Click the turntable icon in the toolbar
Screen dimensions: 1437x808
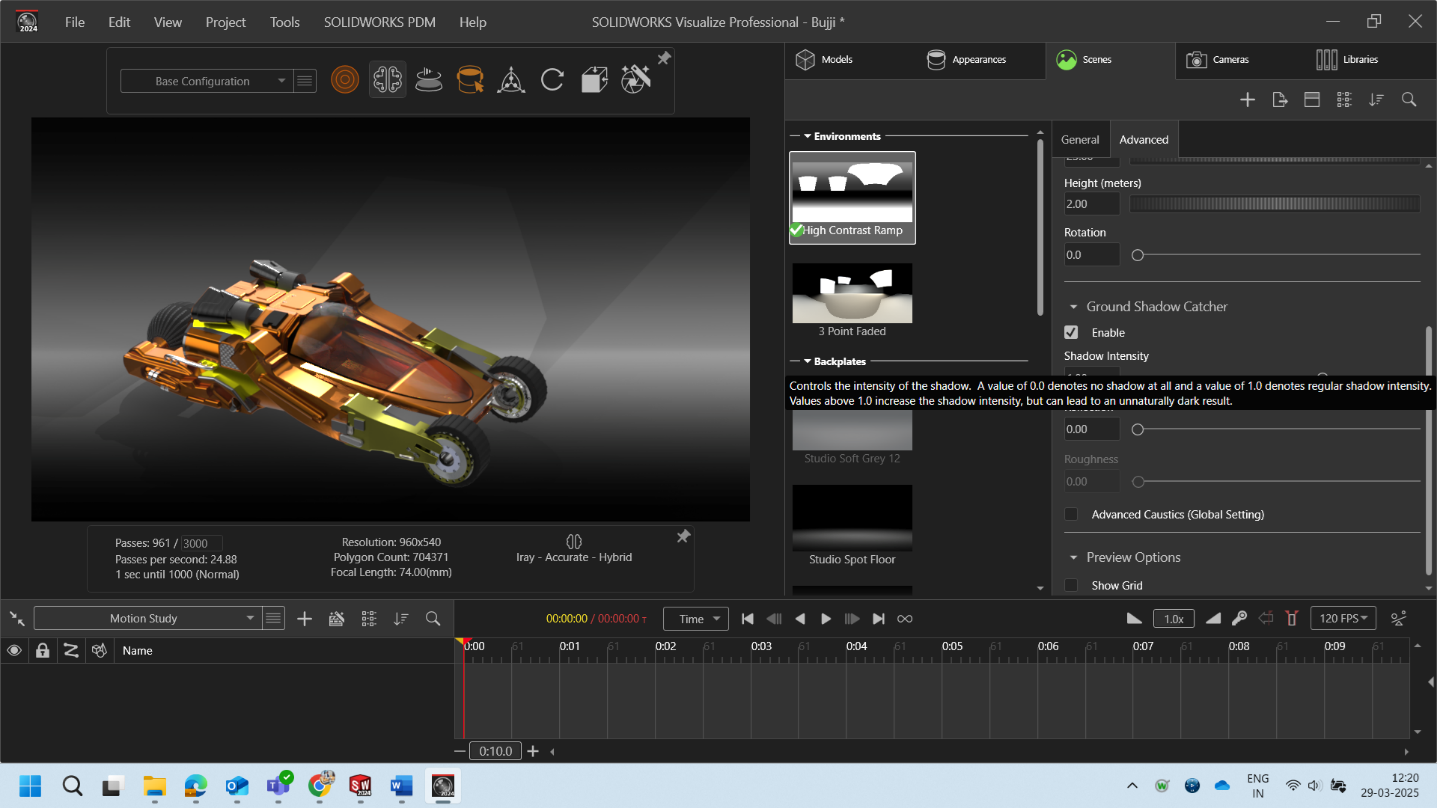pyautogui.click(x=428, y=80)
